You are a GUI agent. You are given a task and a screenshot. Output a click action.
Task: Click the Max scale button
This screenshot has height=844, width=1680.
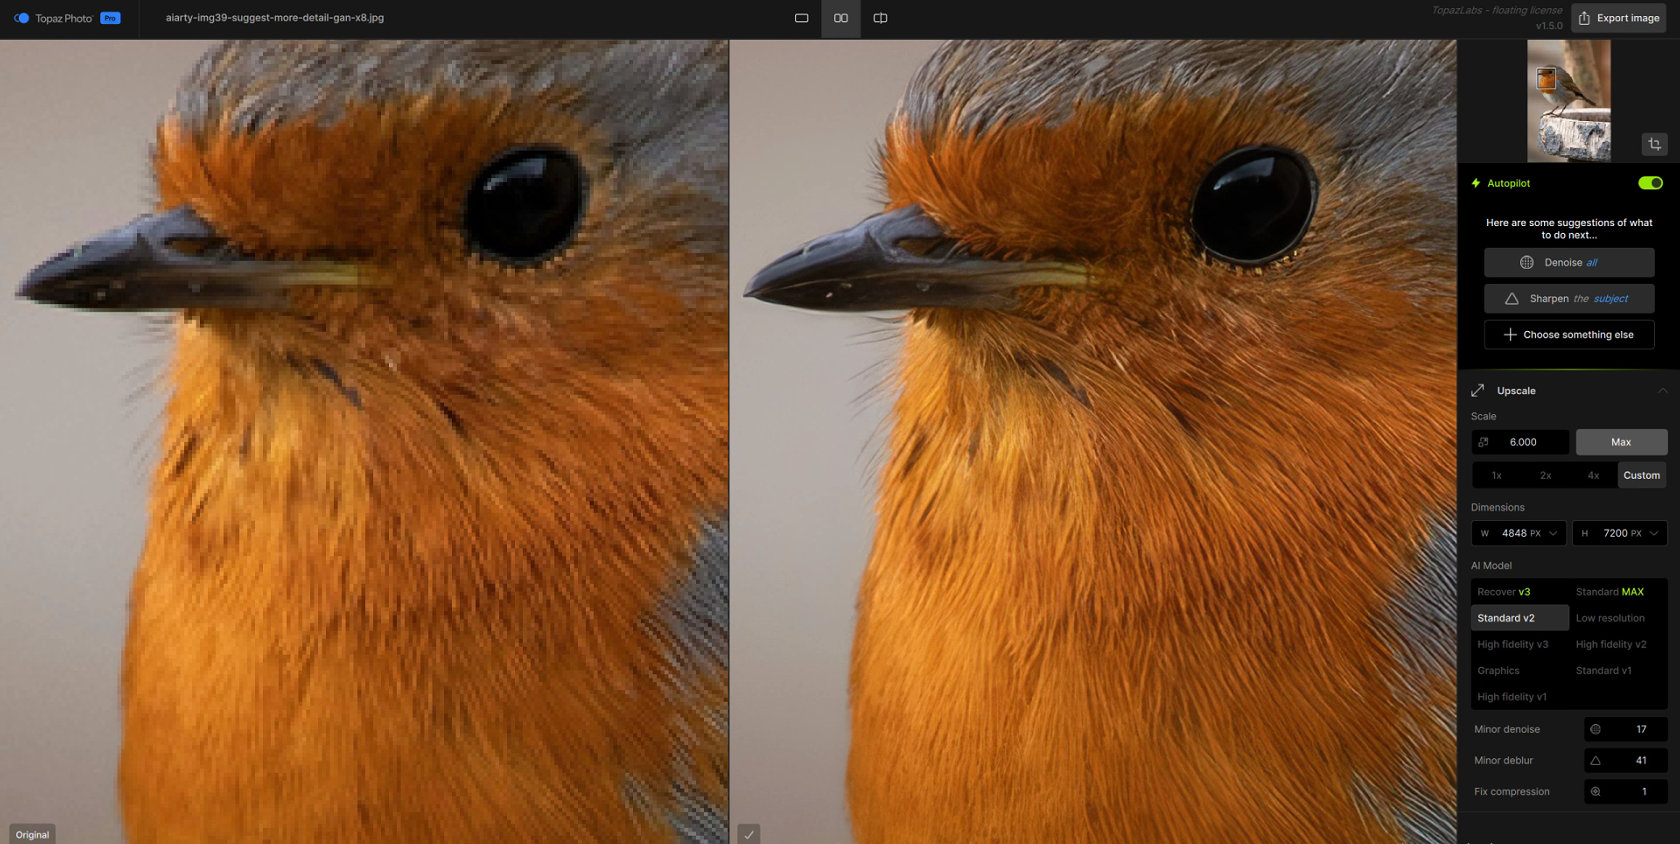pos(1621,442)
